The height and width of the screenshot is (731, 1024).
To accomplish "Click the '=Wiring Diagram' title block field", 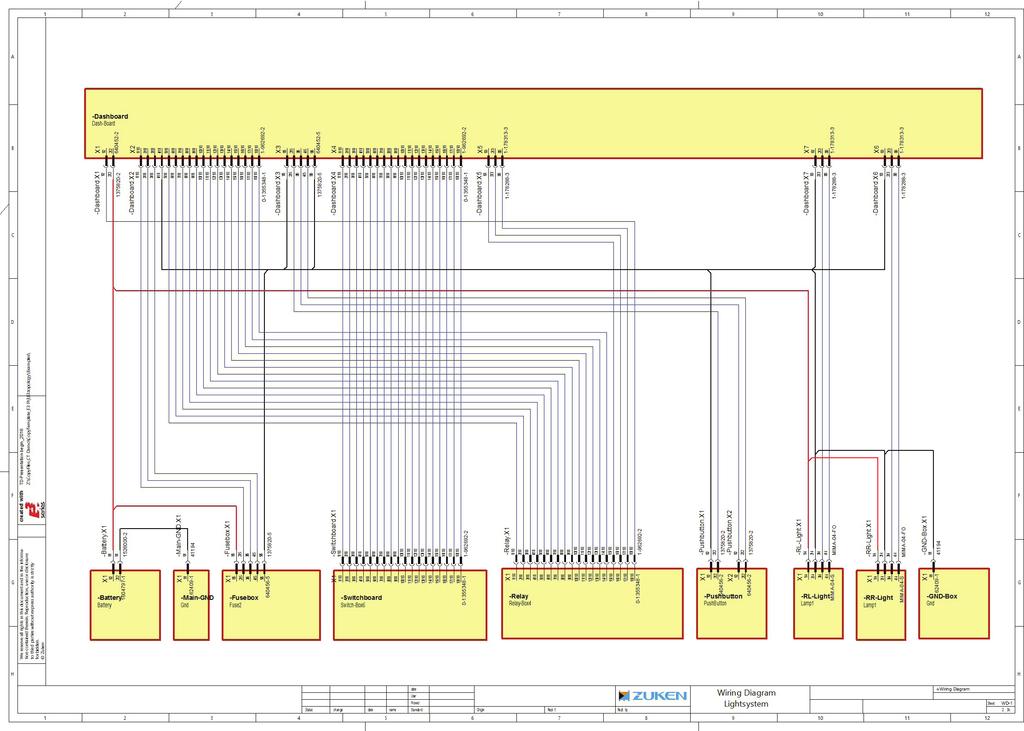I will click(x=953, y=689).
